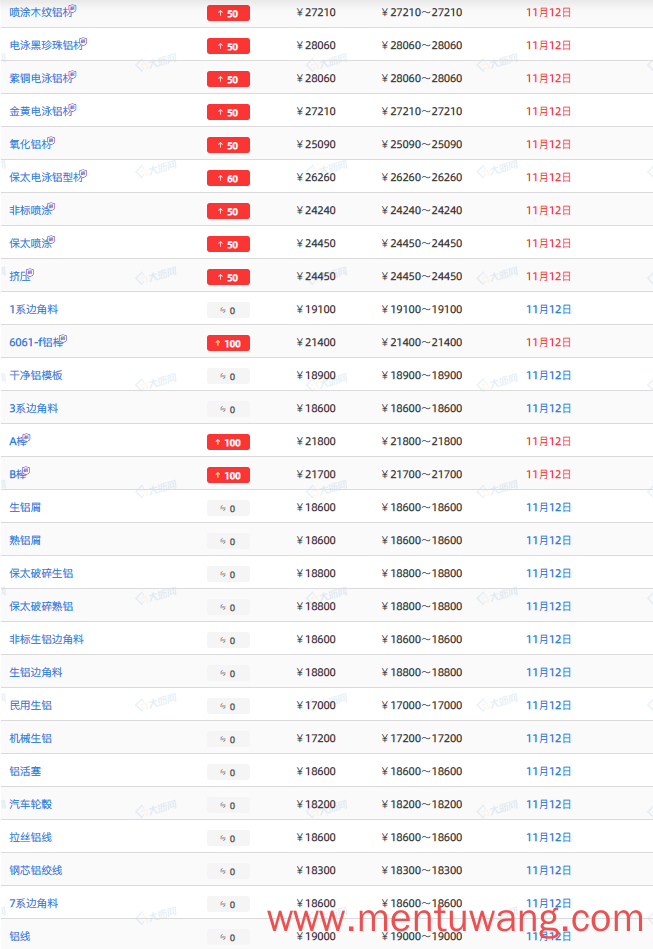
Task: Click the small icon beside 喷涂木纹铝材
Action: click(x=73, y=8)
